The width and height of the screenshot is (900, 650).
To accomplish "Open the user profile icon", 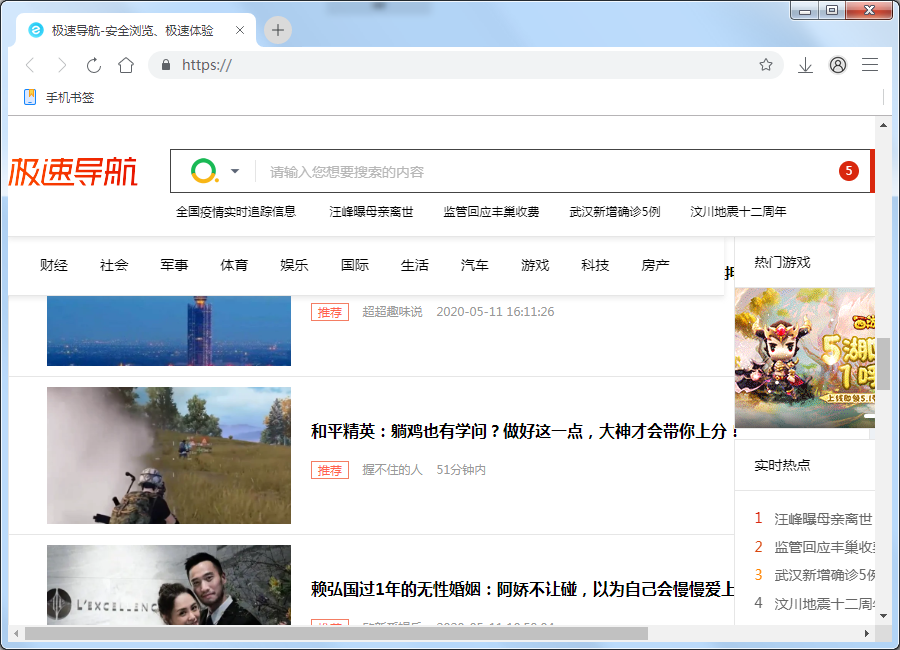I will (x=838, y=64).
